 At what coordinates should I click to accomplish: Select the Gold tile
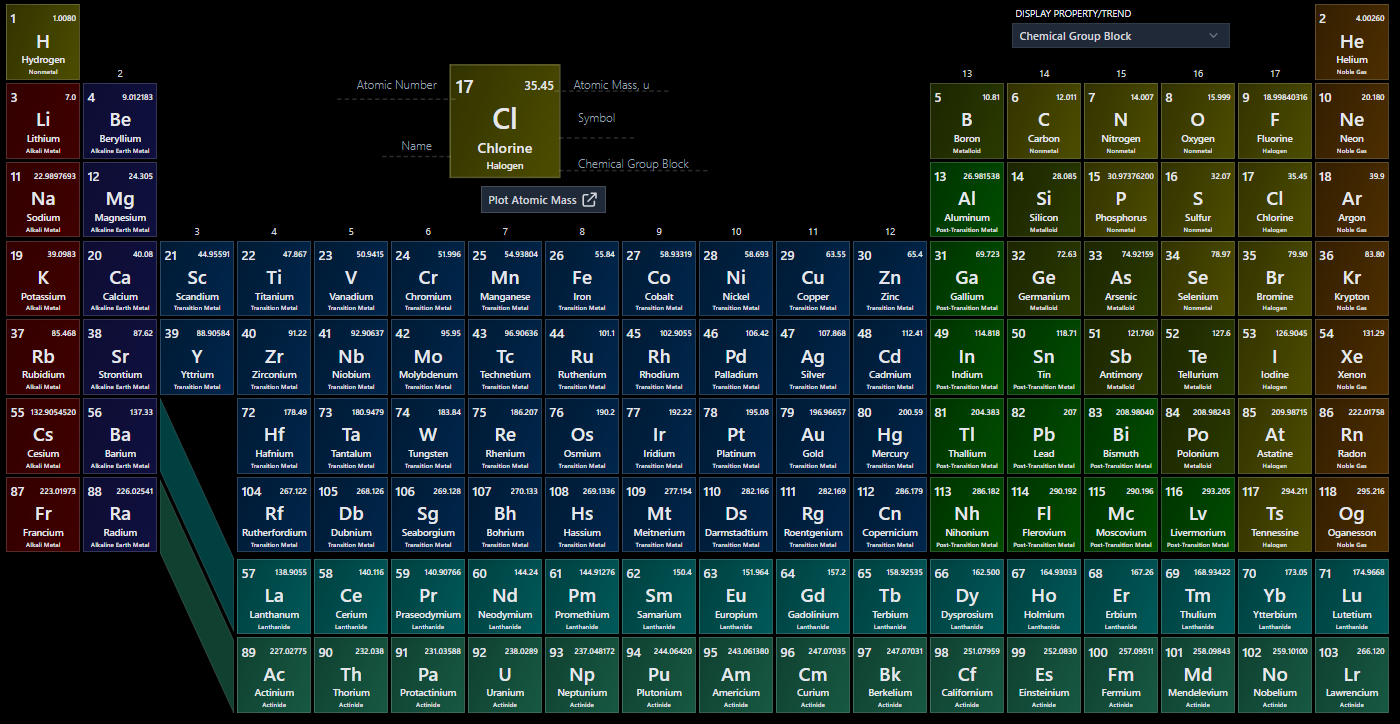point(813,436)
